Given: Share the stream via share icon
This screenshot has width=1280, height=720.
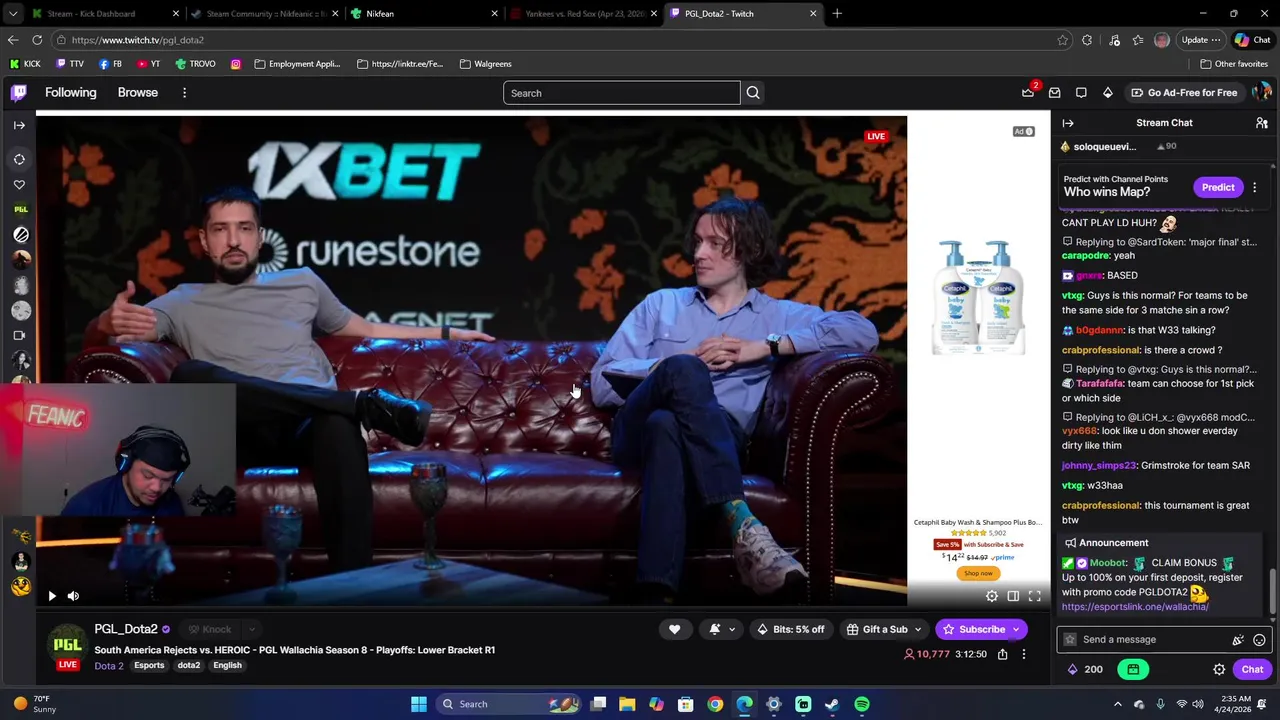Looking at the screenshot, I should point(1001,654).
